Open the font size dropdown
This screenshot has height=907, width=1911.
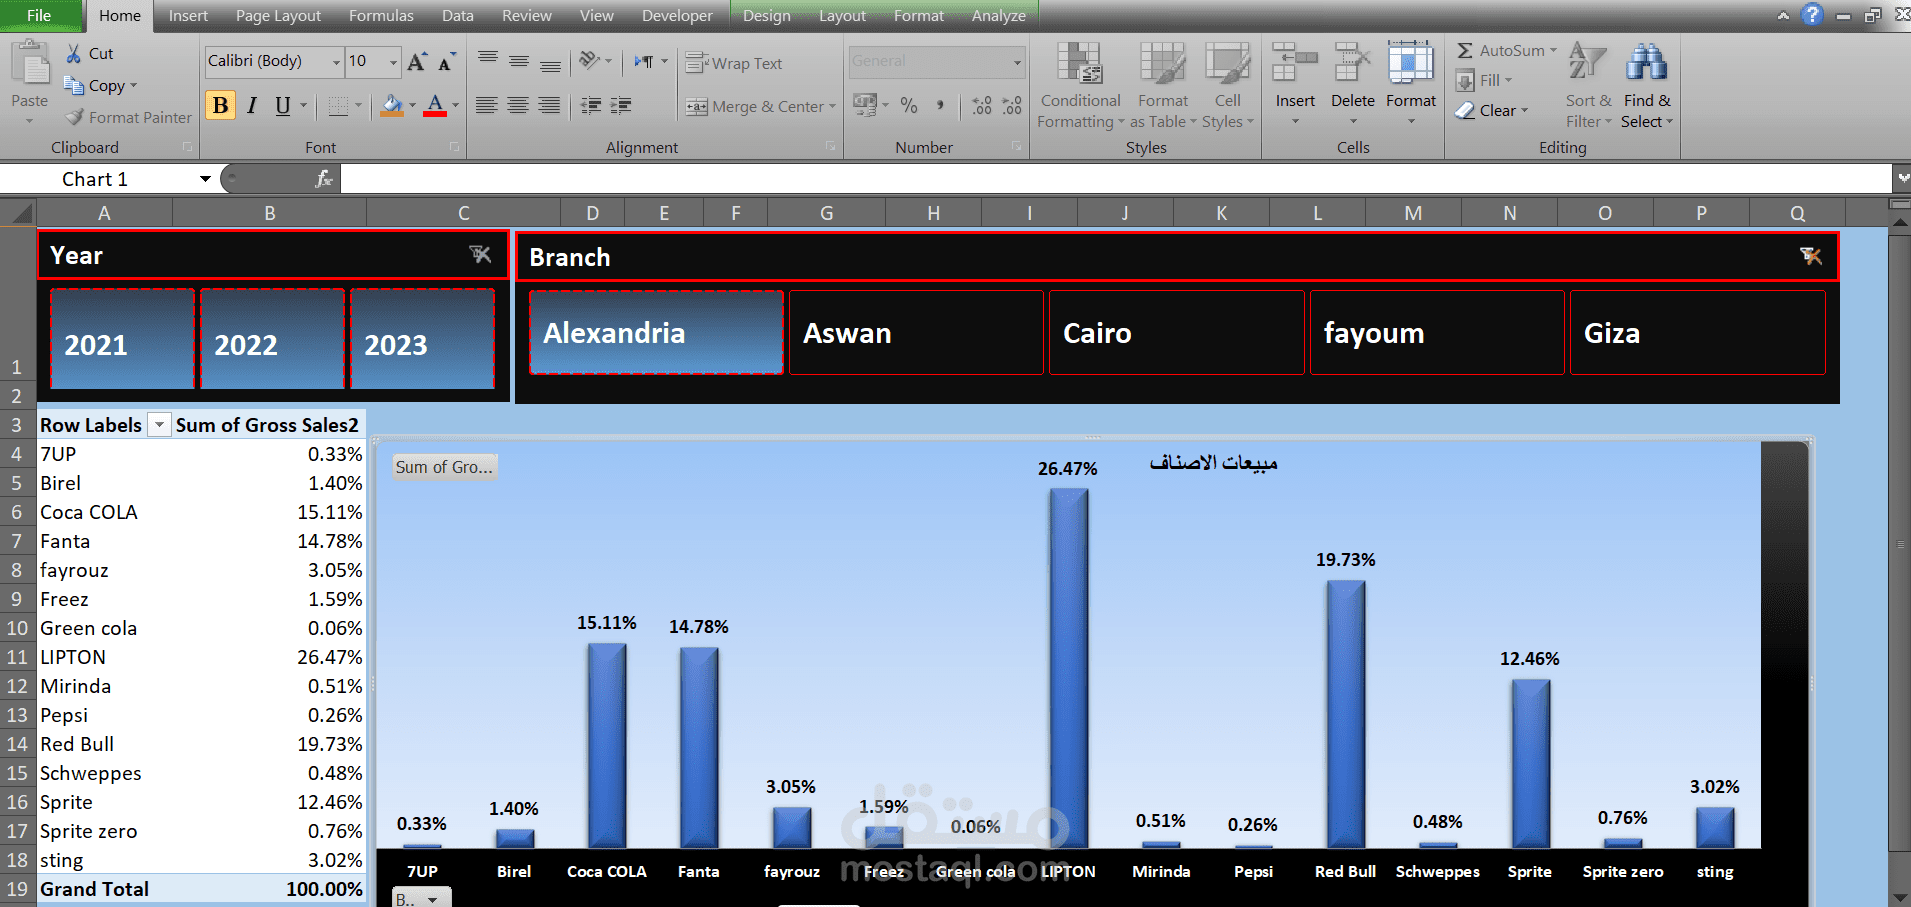(393, 62)
